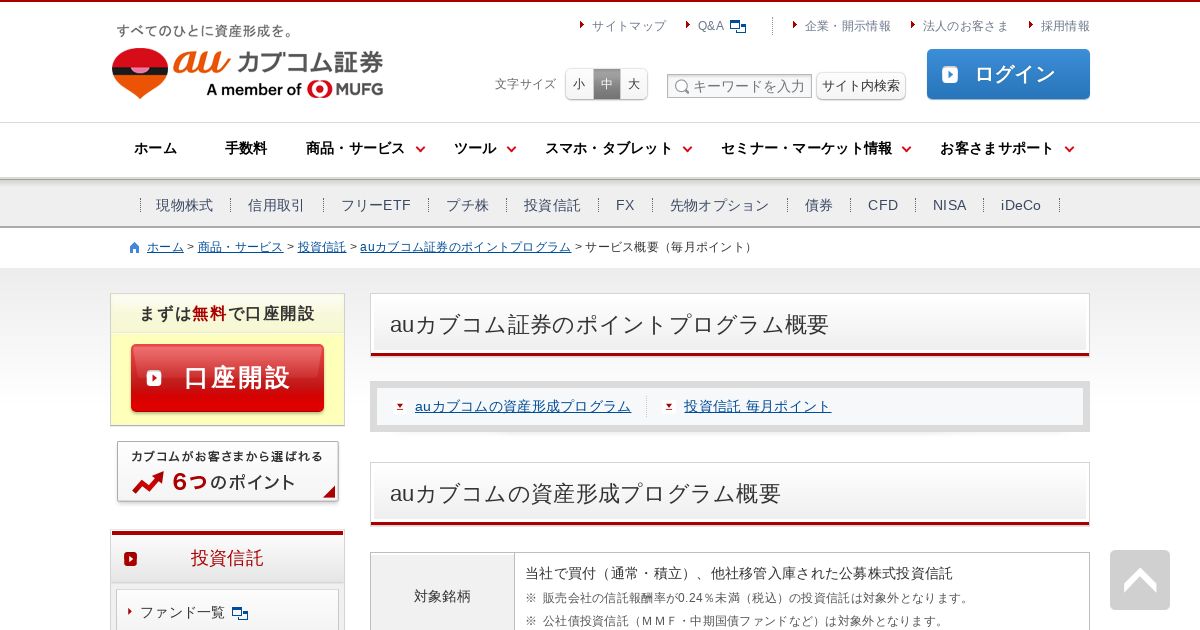
Task: Select フリーETF in product bar
Action: click(376, 205)
